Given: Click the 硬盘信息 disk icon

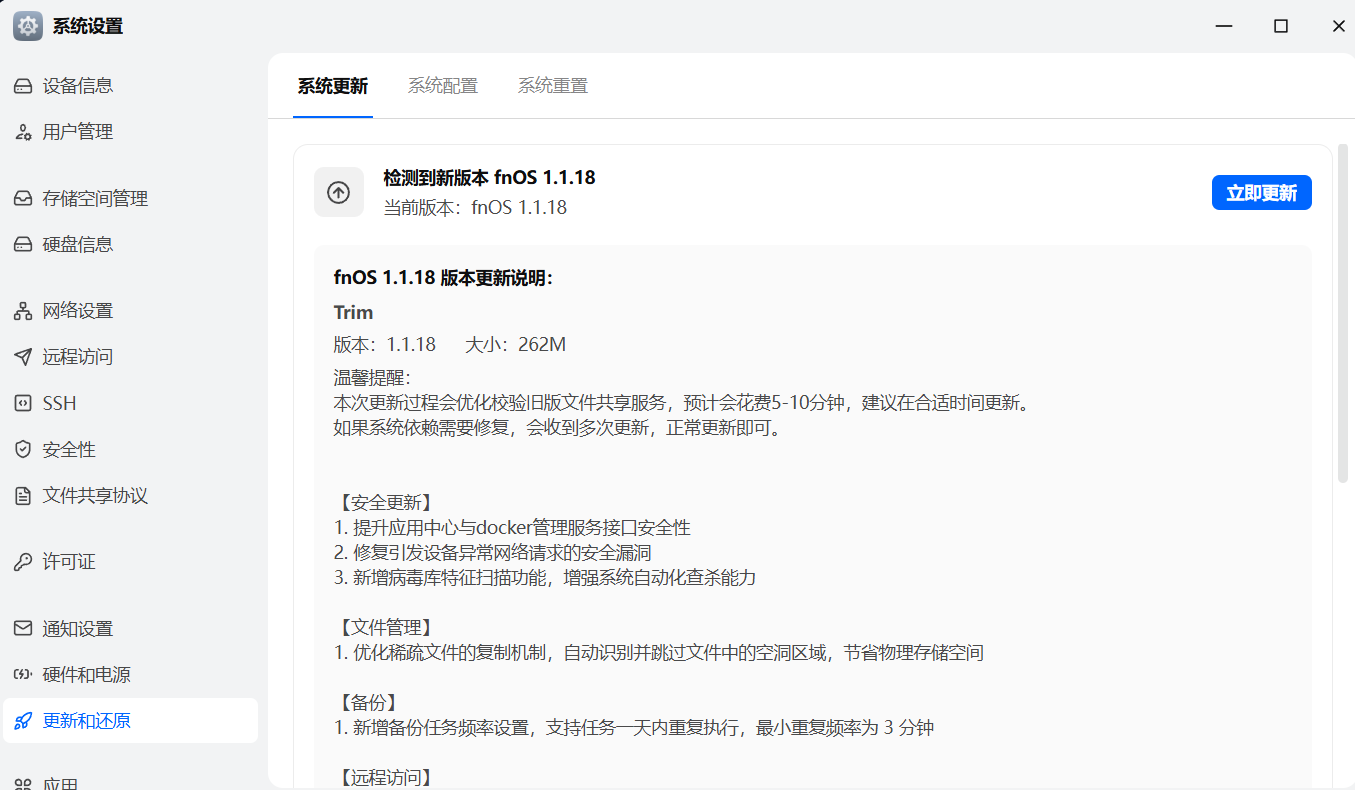Looking at the screenshot, I should [23, 244].
